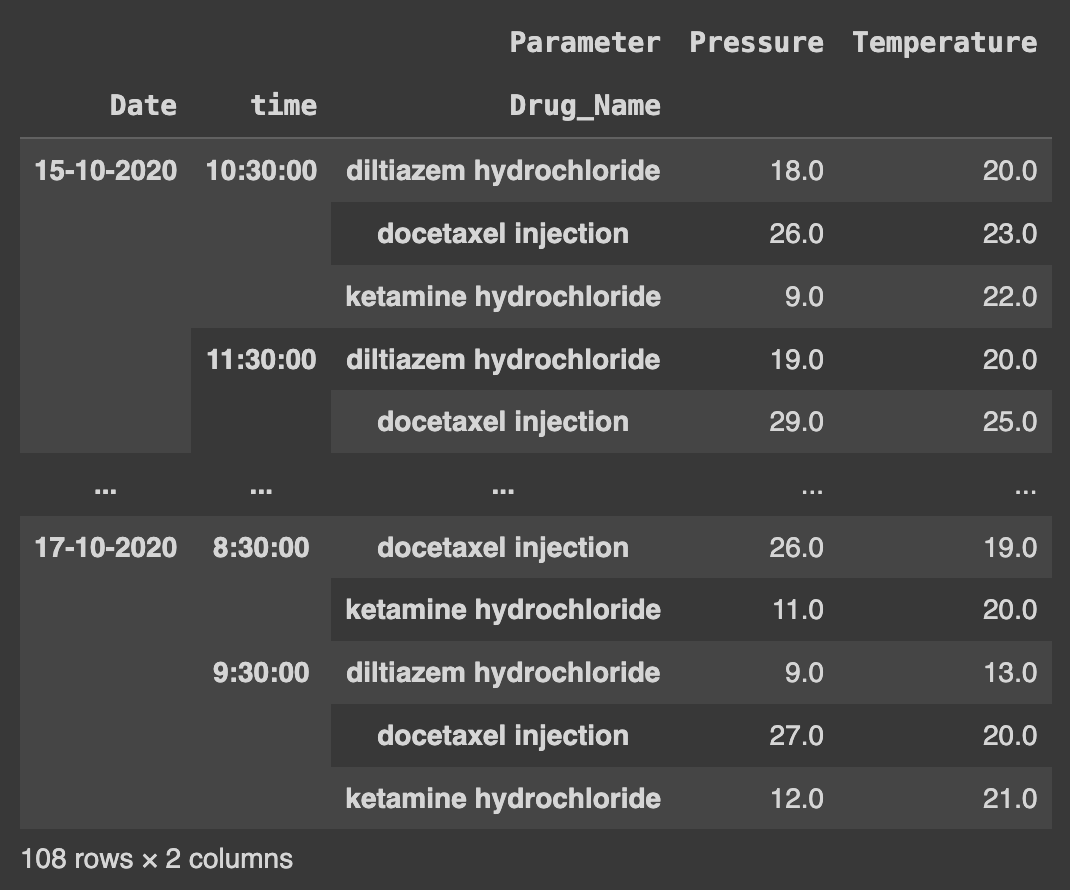Select the pressure value 18.0

click(x=797, y=171)
